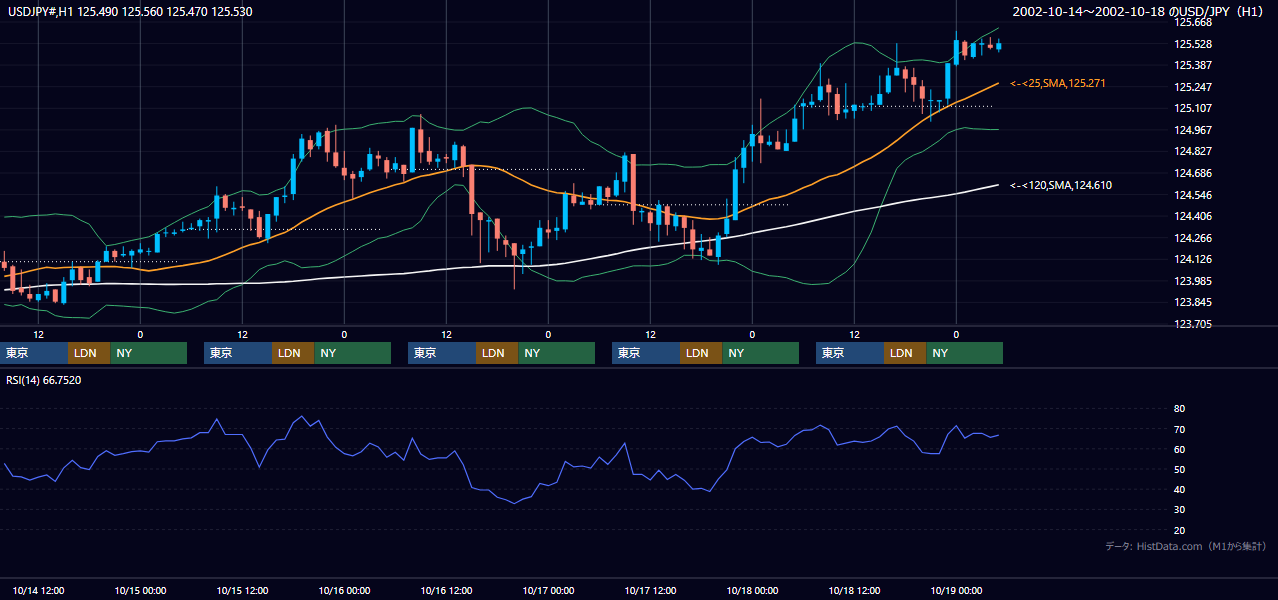Image resolution: width=1278 pixels, height=600 pixels.
Task: Click price axis value 123.985
Action: (x=1193, y=281)
